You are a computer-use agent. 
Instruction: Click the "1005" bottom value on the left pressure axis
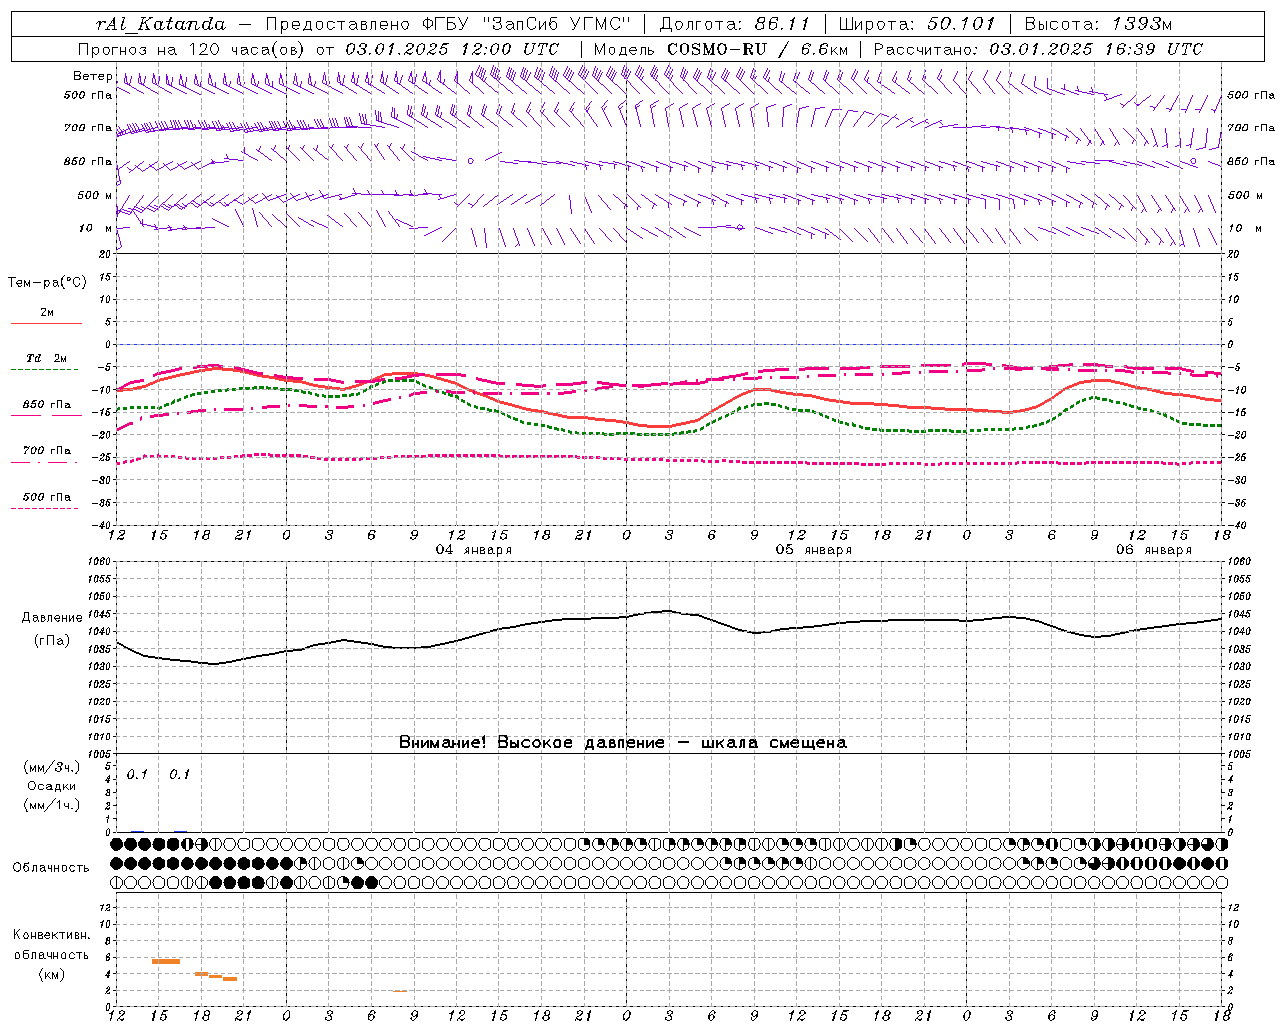101,754
